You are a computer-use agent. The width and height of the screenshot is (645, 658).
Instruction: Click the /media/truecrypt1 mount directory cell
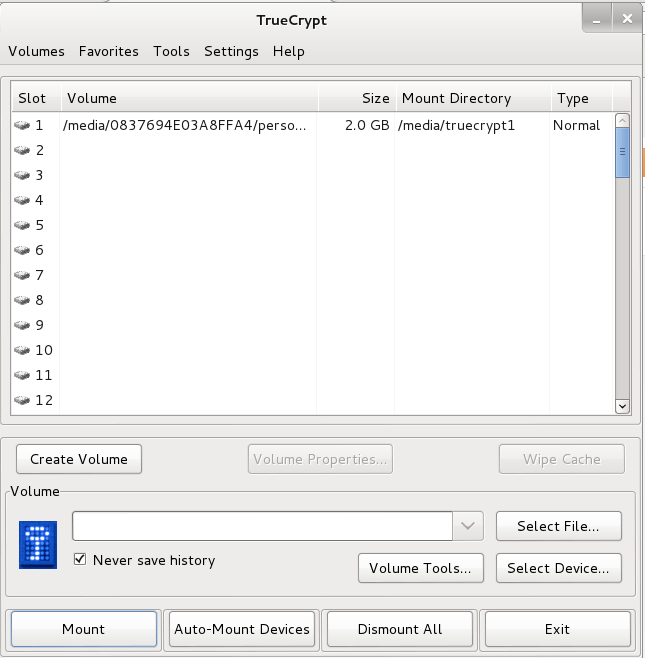[457, 125]
